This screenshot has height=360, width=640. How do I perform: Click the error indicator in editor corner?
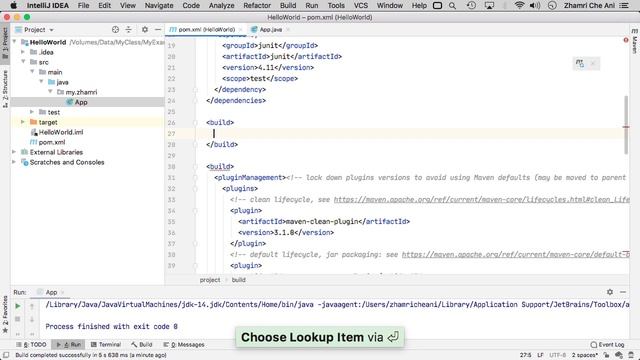click(x=626, y=40)
